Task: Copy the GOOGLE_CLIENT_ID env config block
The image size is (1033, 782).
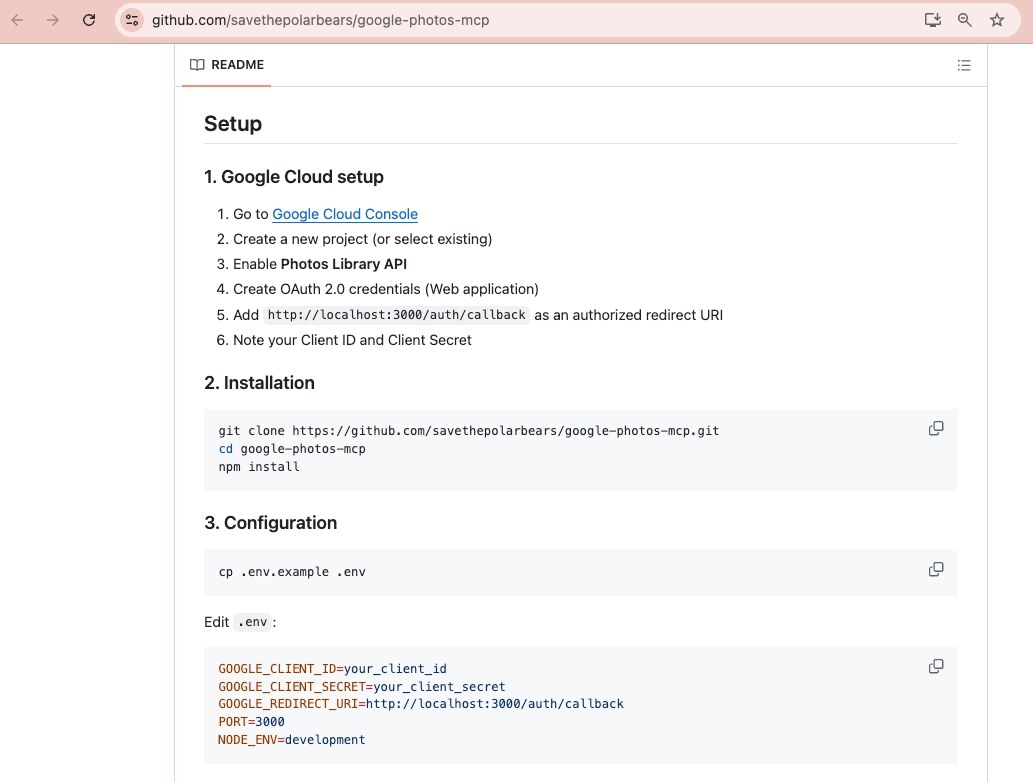Action: pyautogui.click(x=935, y=667)
